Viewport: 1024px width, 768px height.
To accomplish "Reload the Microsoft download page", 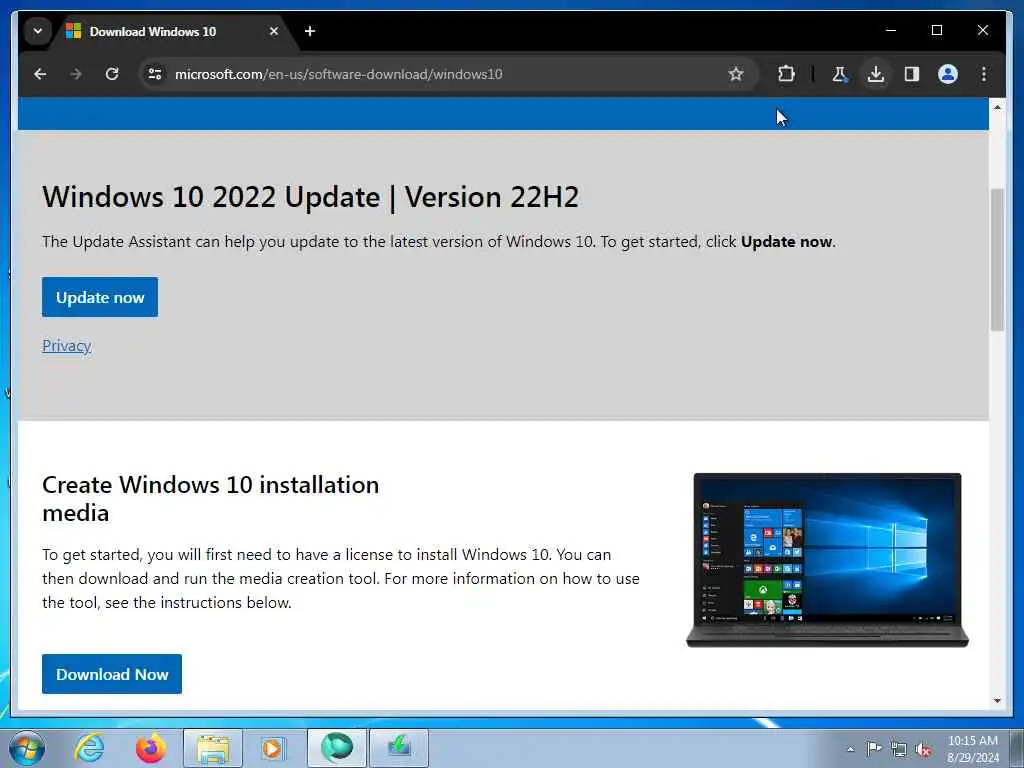I will [112, 74].
